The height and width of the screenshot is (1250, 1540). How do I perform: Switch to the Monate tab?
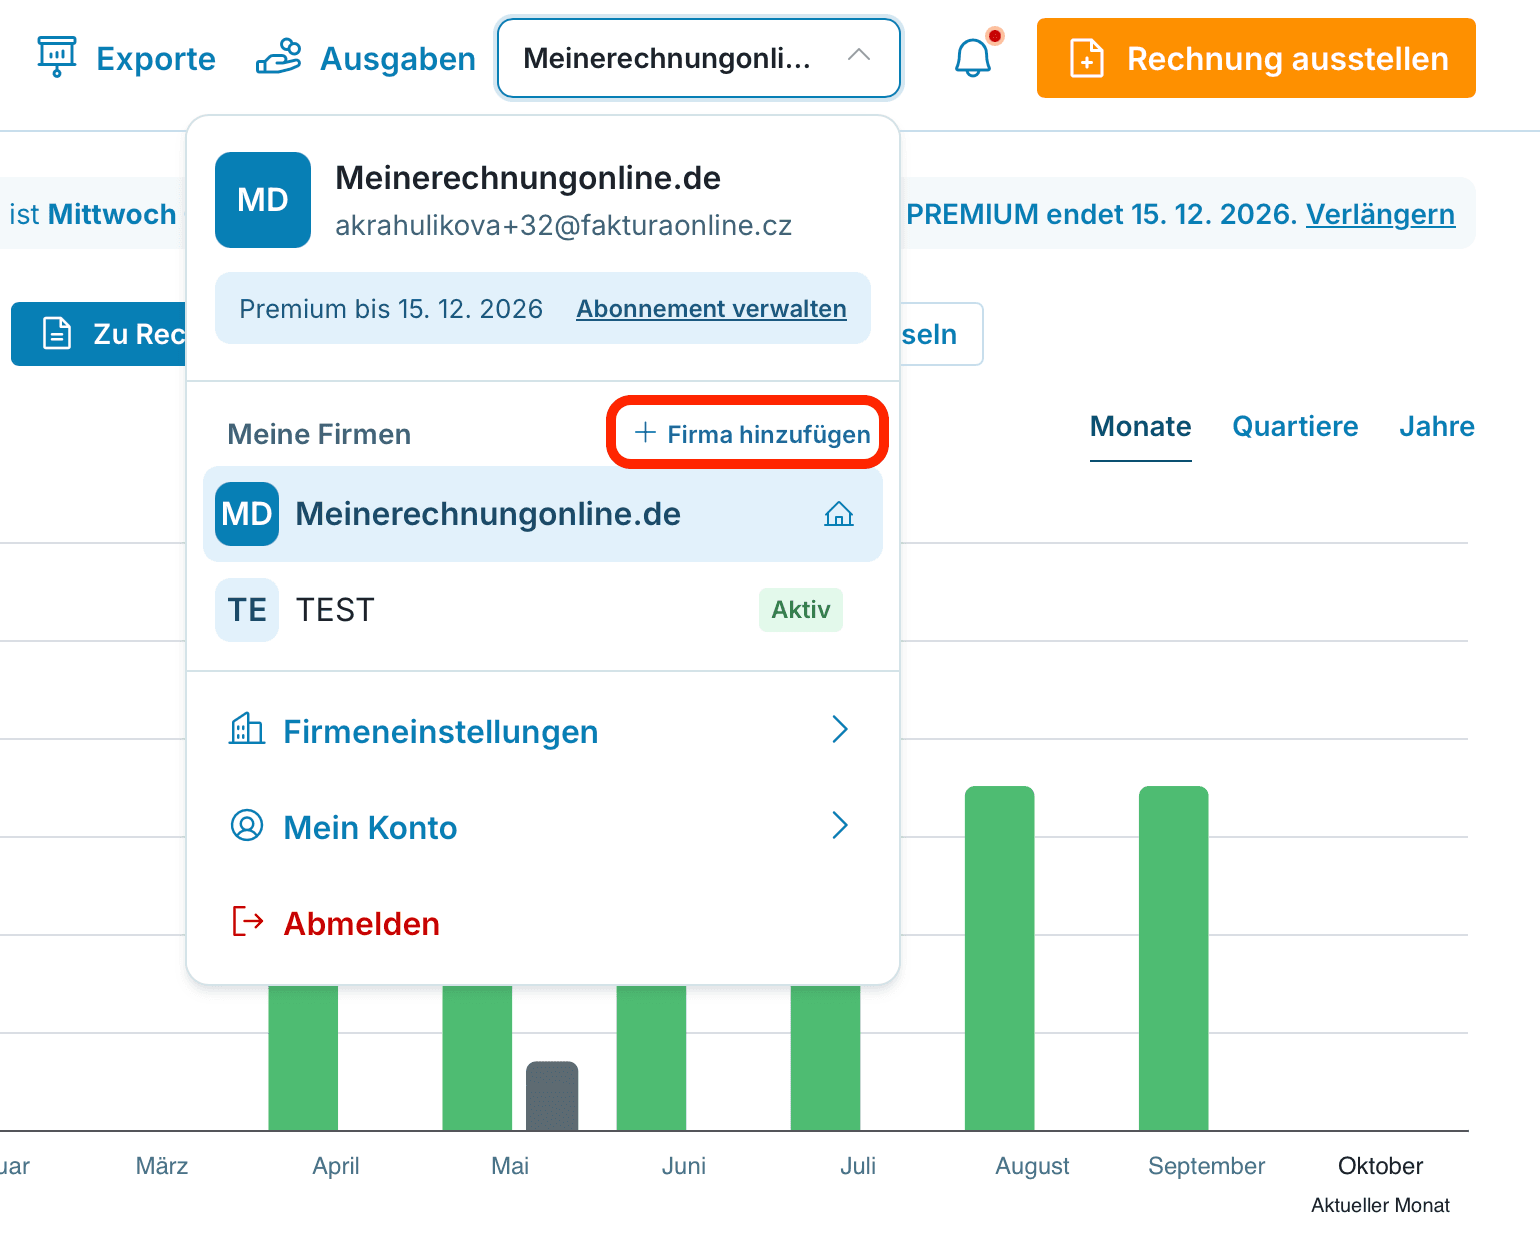1141,427
